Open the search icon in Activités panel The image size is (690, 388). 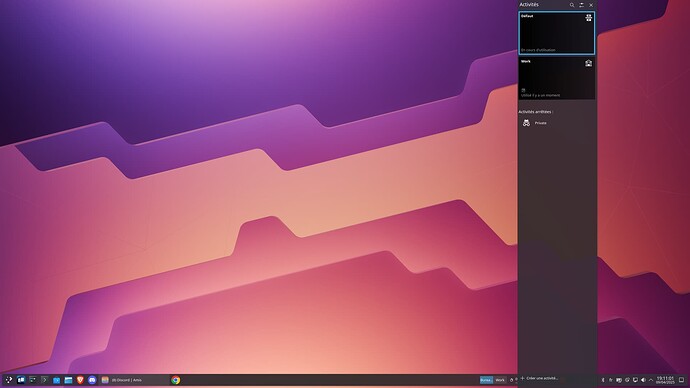(x=572, y=5)
